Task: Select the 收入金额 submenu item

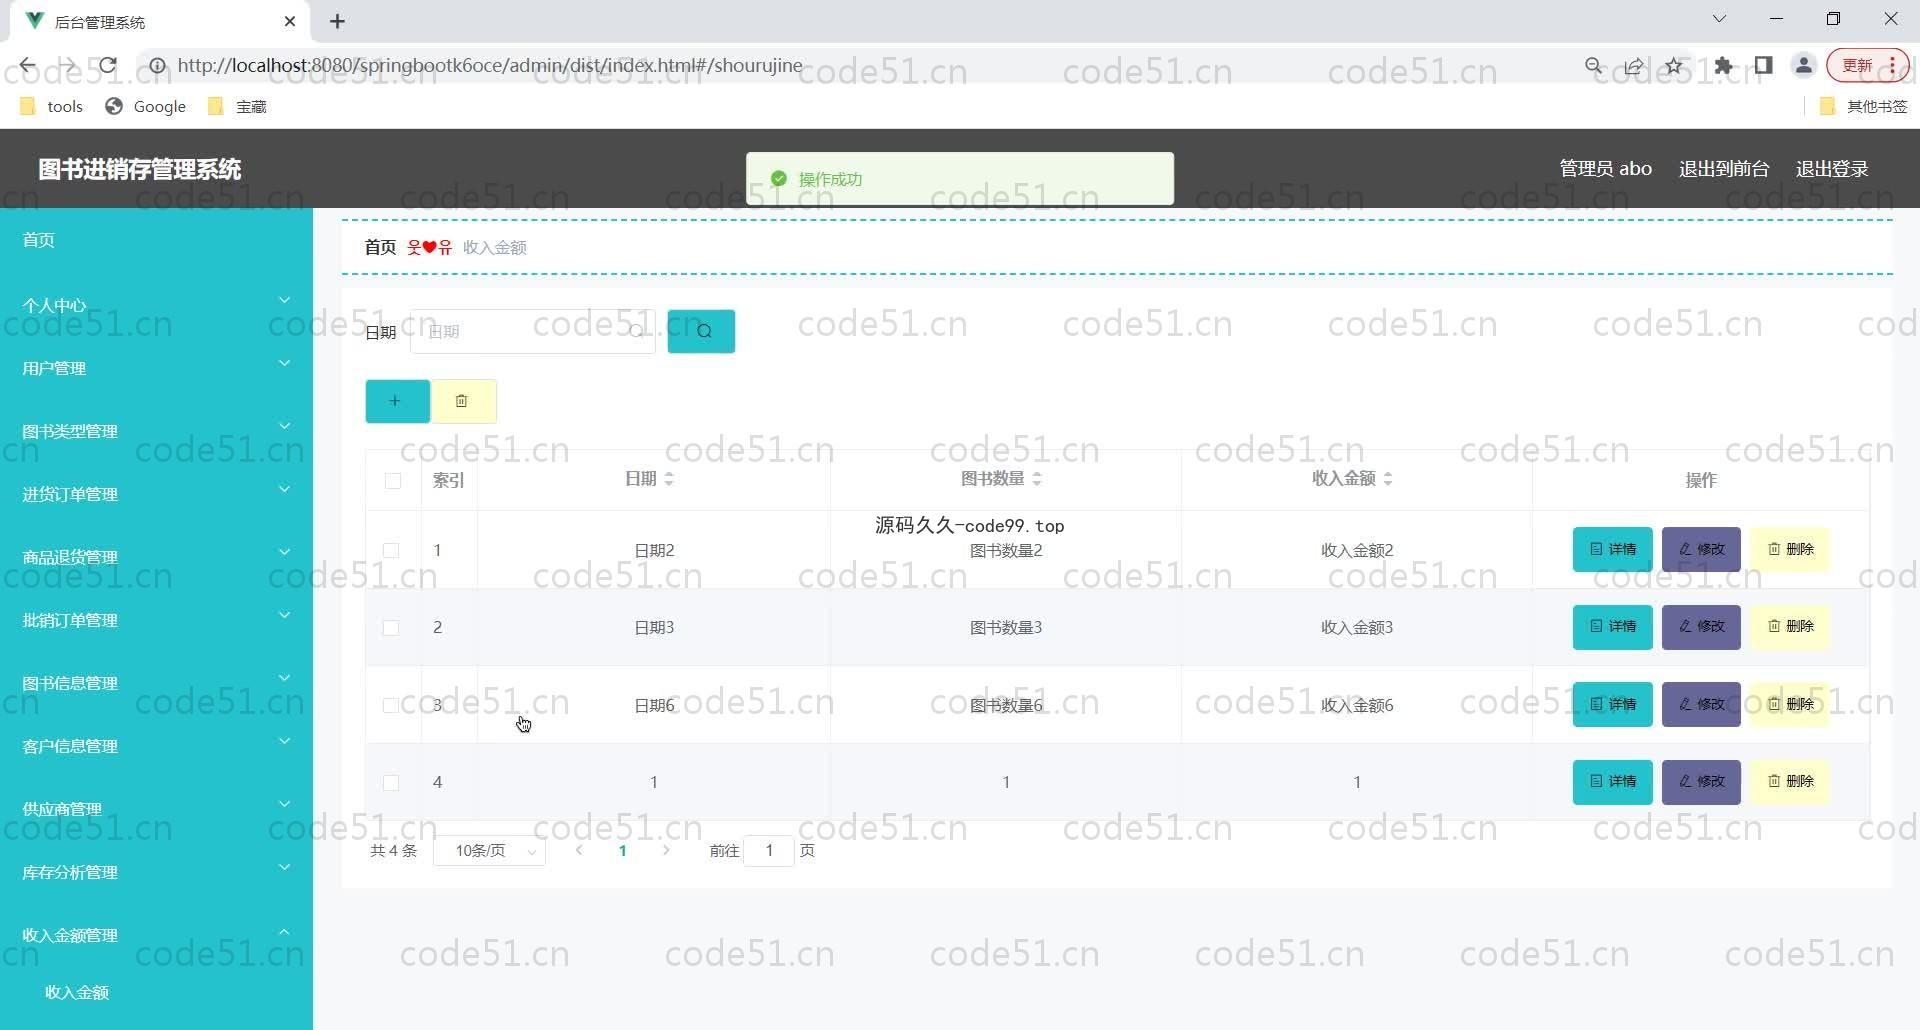Action: pos(156,992)
